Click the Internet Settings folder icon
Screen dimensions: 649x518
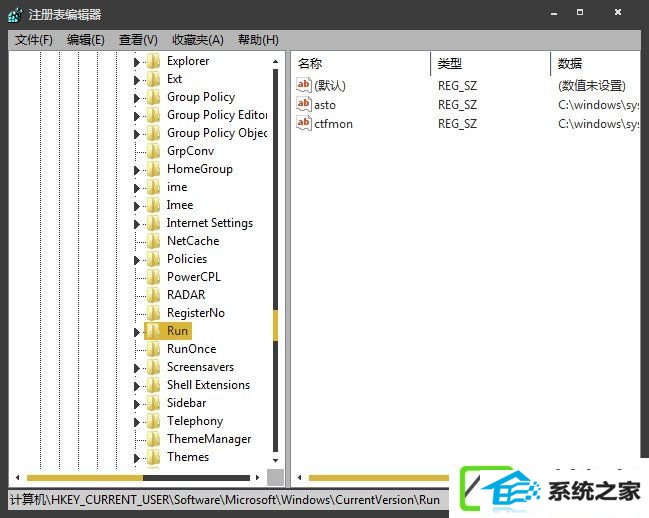(154, 223)
